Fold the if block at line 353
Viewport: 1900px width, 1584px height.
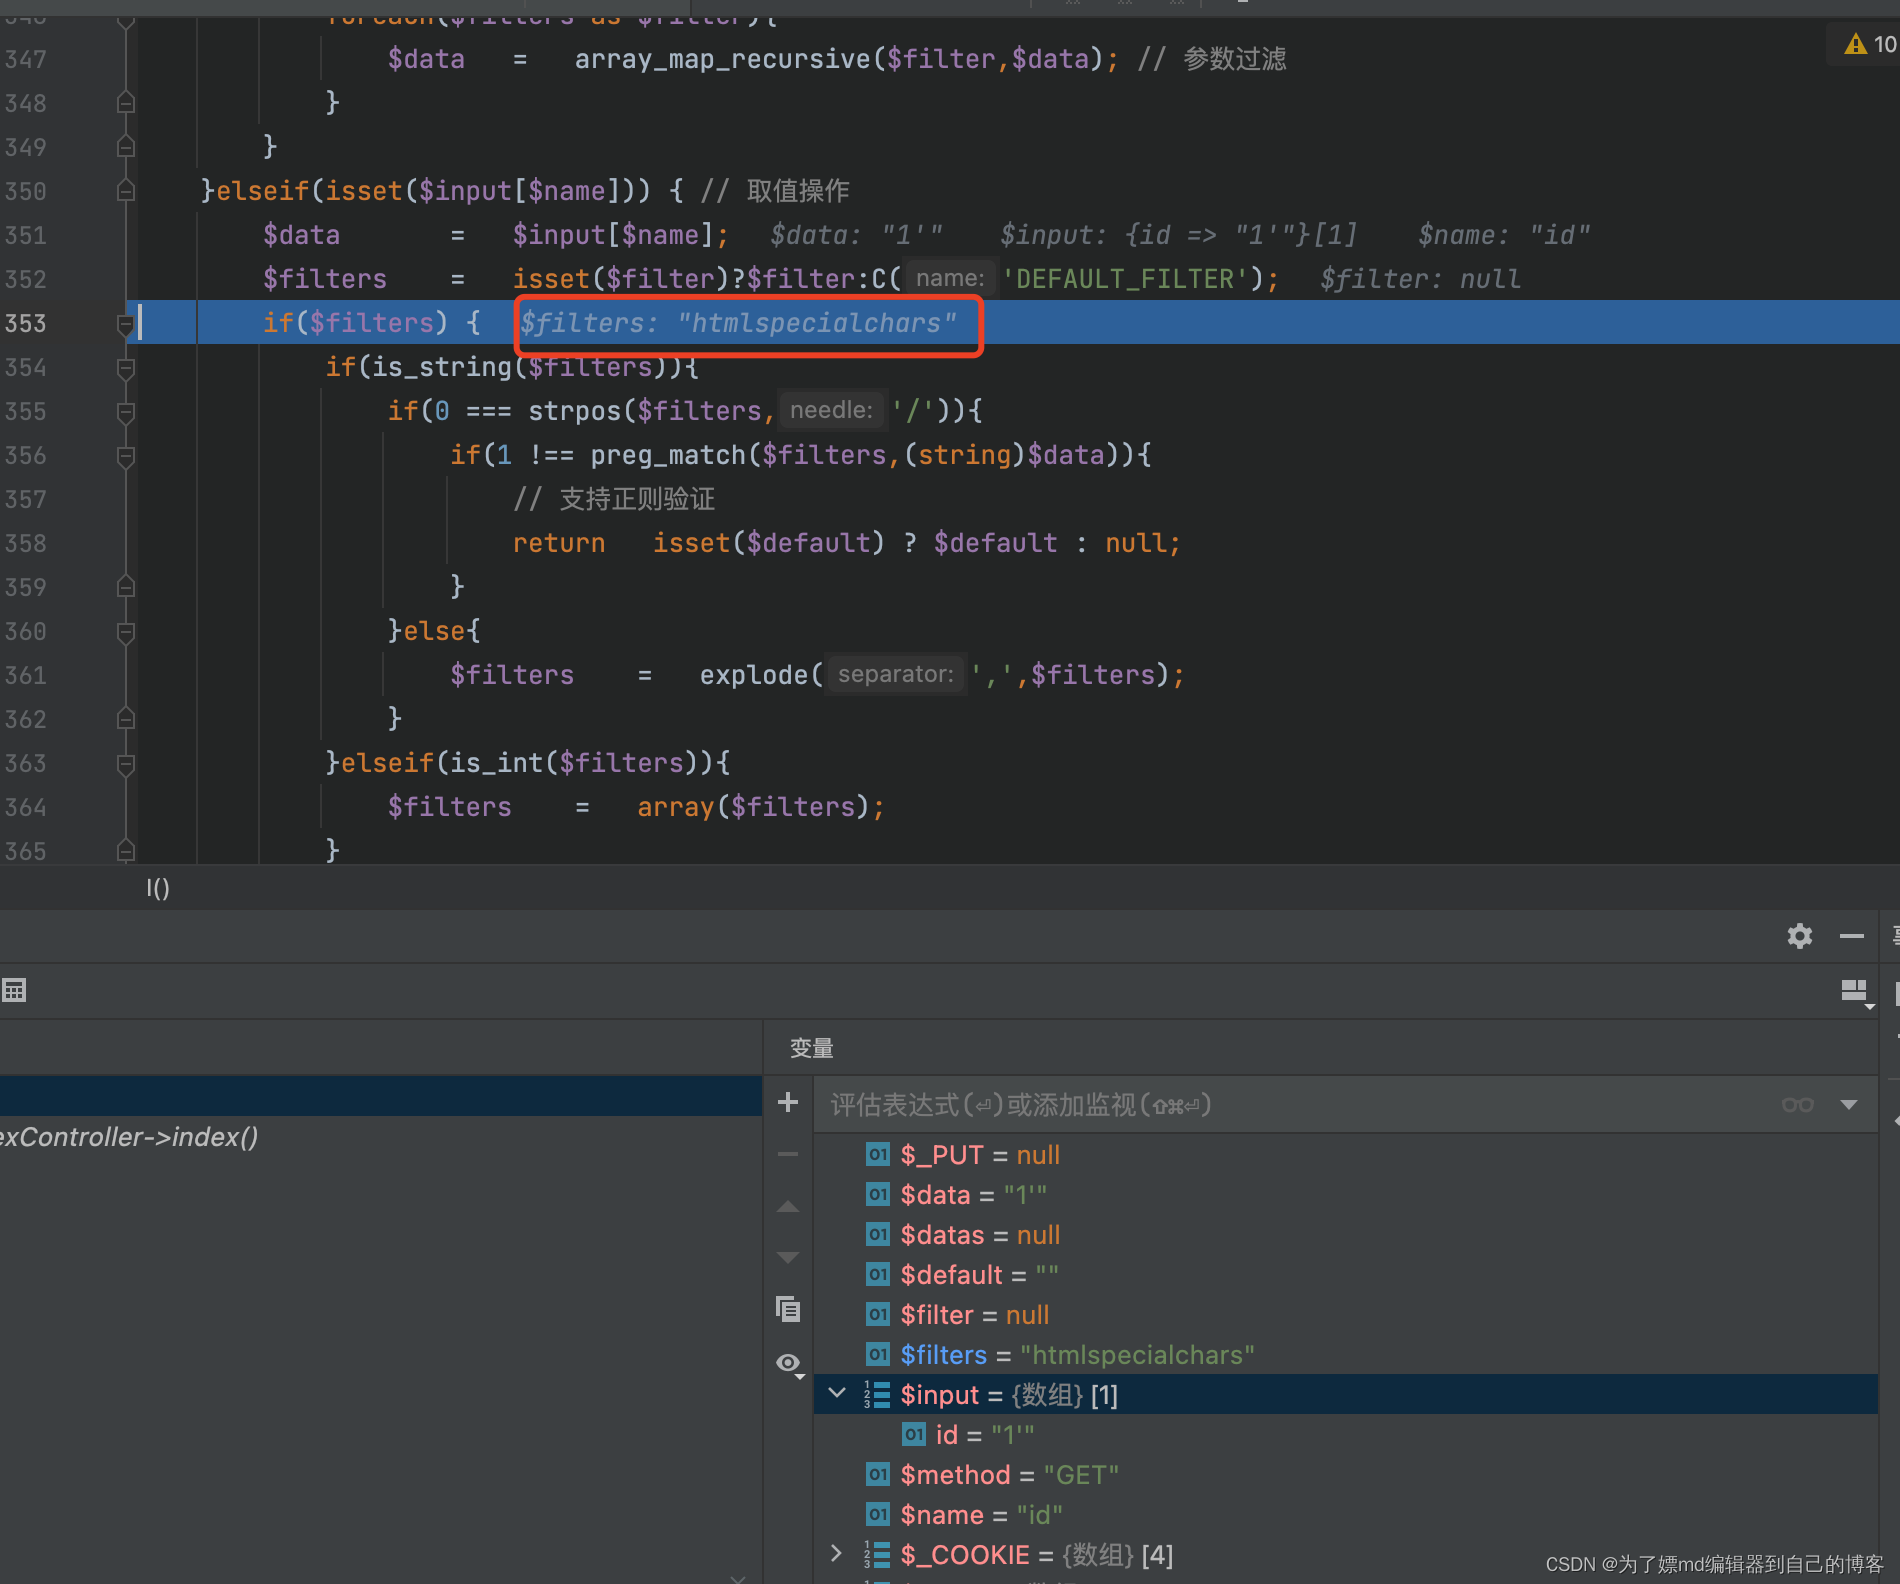(x=126, y=323)
